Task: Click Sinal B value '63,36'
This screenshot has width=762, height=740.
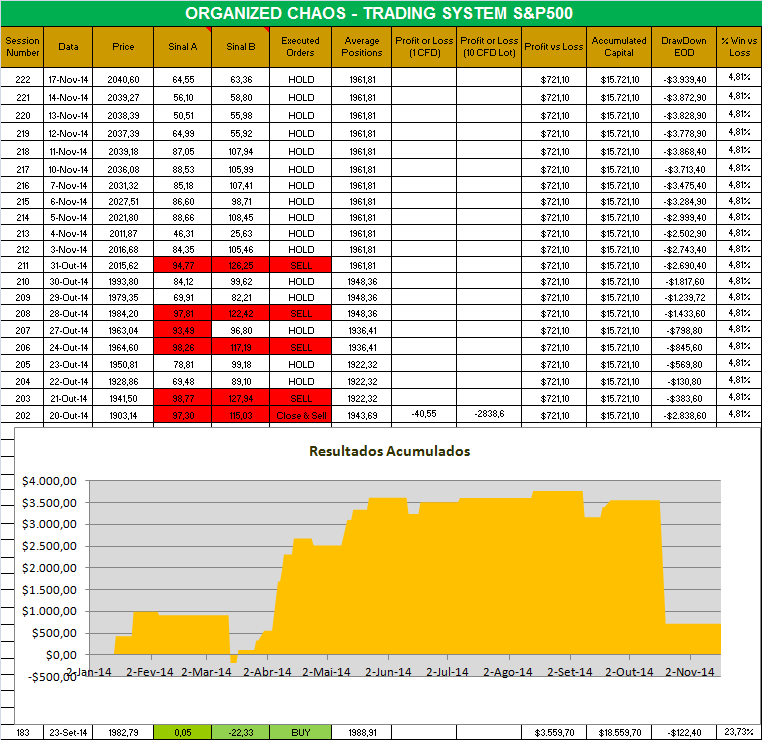Action: pos(241,79)
